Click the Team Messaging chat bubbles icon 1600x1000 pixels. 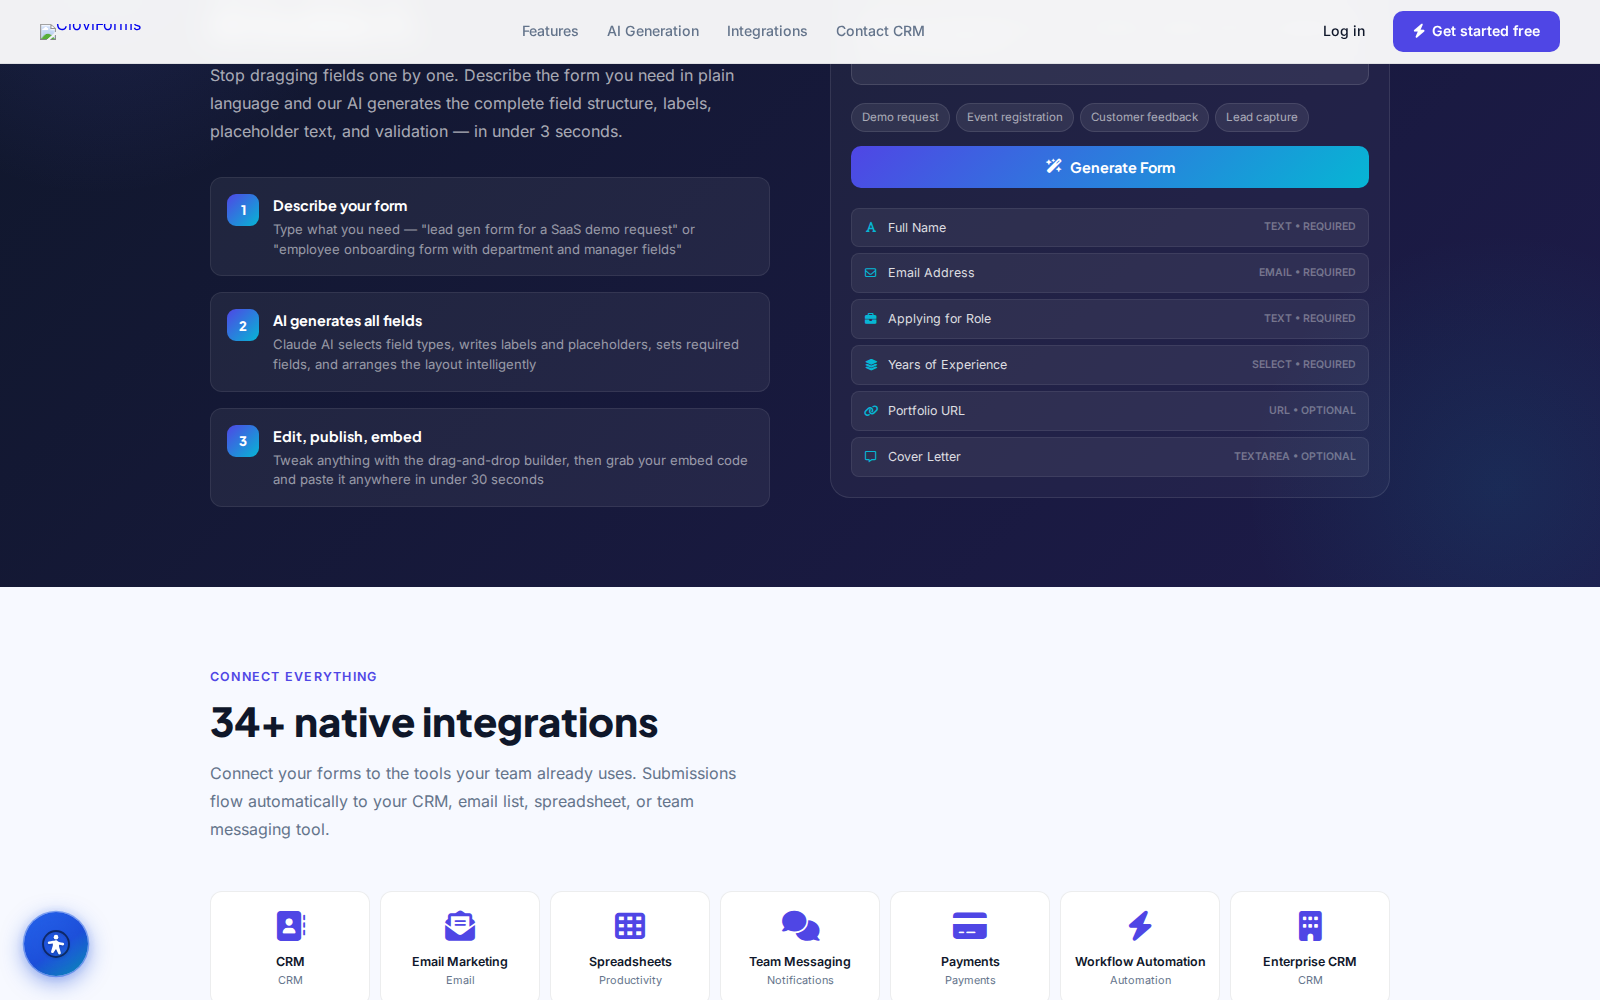800,926
